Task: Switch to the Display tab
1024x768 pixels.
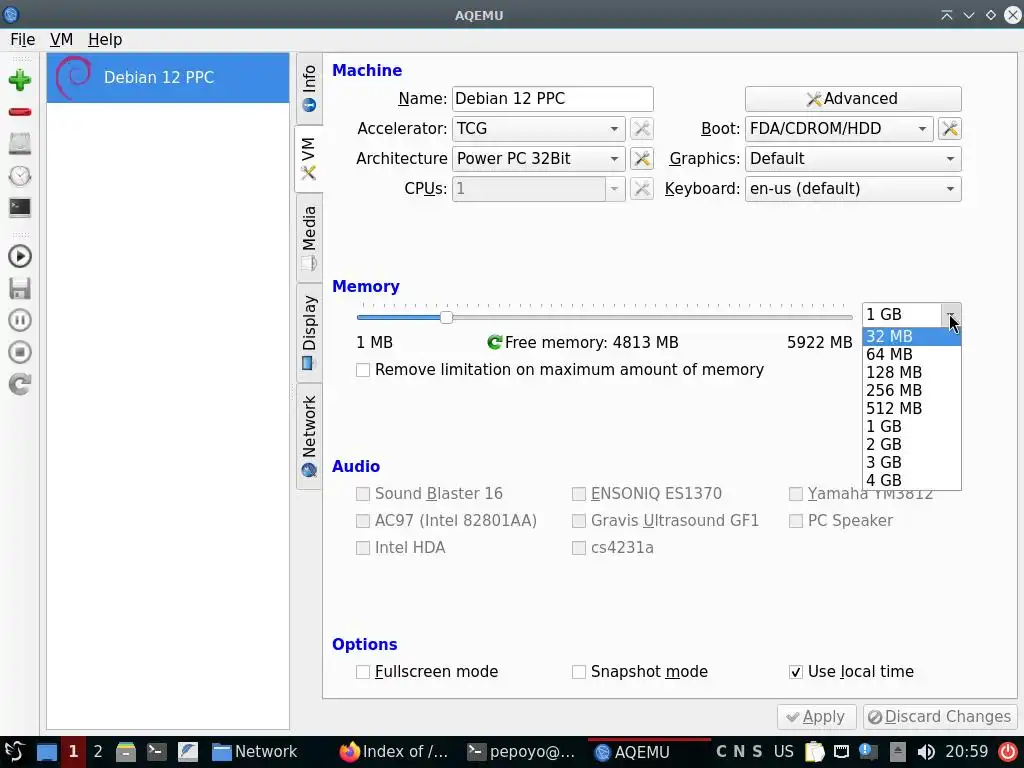Action: click(309, 332)
